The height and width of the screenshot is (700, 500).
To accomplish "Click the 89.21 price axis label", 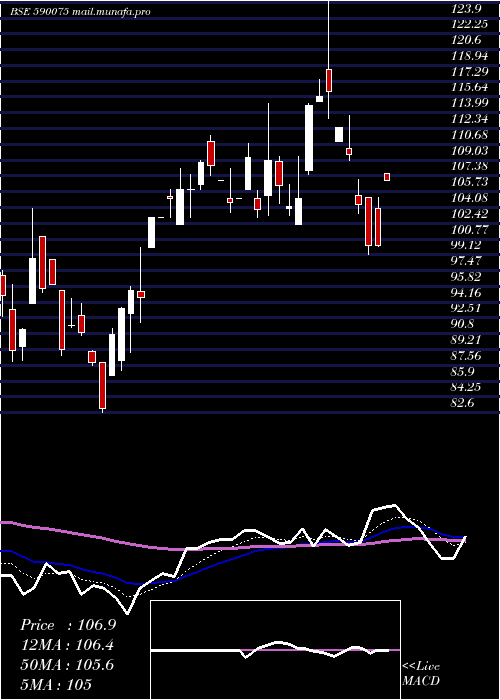I will click(x=468, y=339).
